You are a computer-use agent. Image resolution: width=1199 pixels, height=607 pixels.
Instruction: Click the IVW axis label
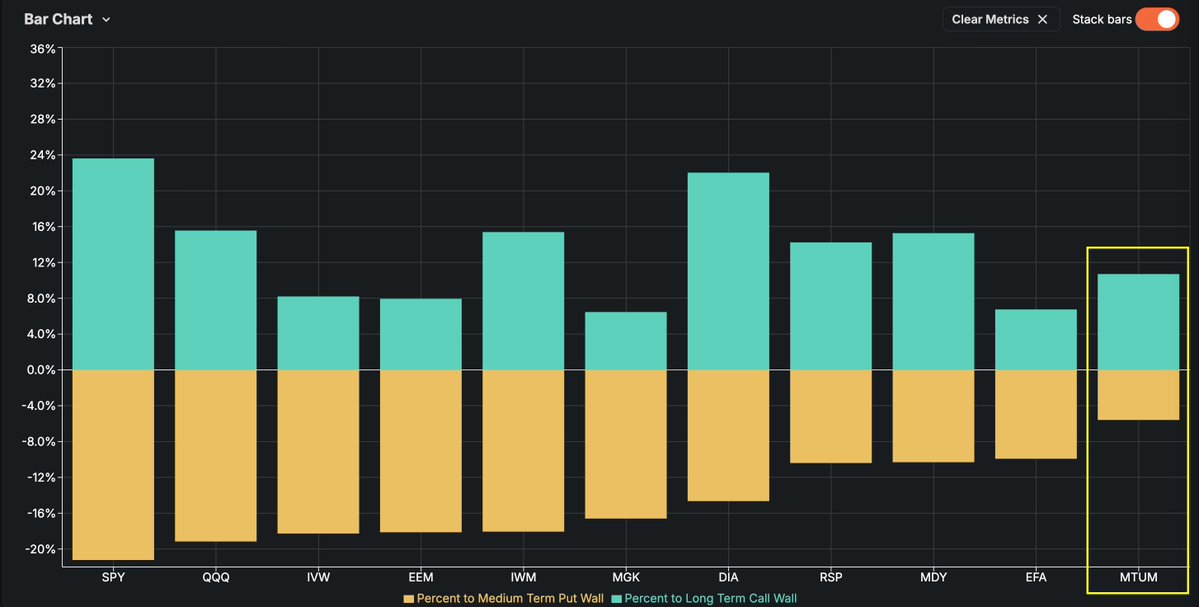coord(318,578)
